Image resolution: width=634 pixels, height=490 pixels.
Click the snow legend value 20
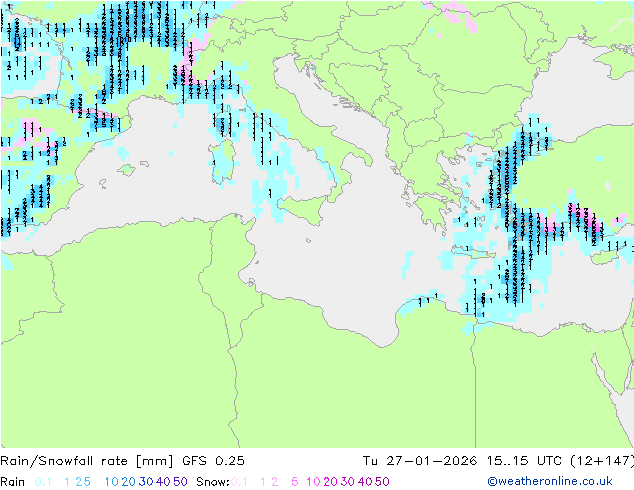[x=330, y=482]
